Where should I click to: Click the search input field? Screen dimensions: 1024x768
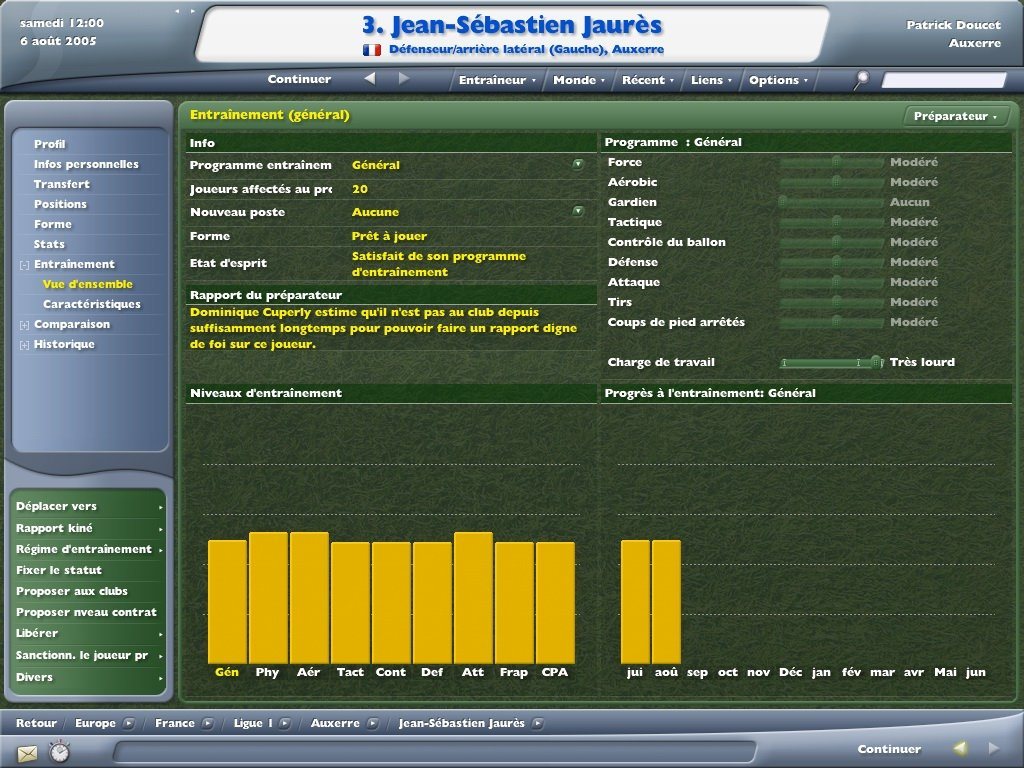[x=944, y=80]
